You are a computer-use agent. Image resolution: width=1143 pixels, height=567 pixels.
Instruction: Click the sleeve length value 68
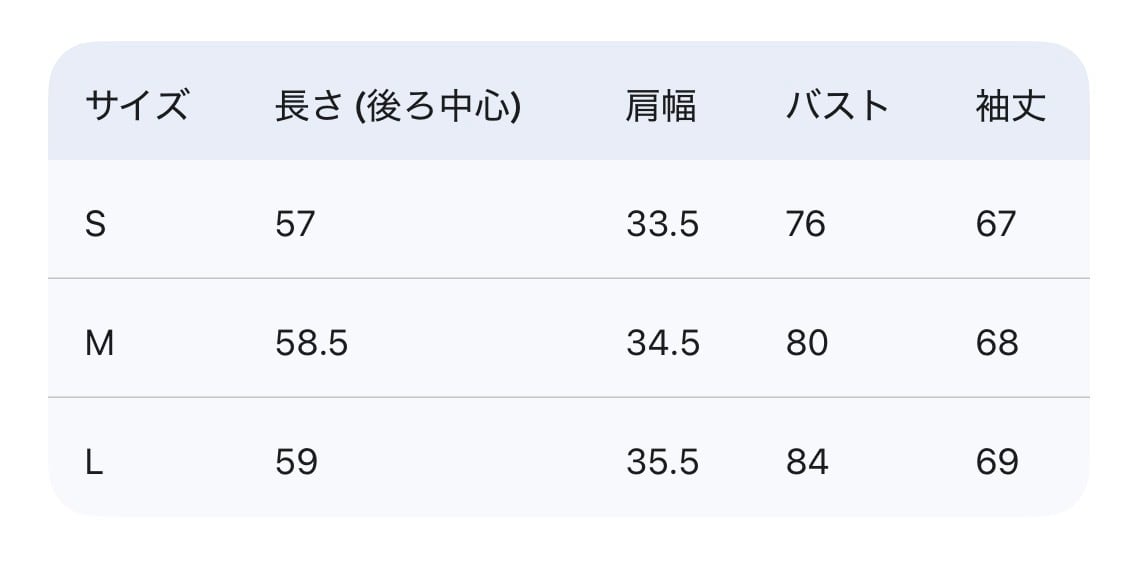pos(997,343)
